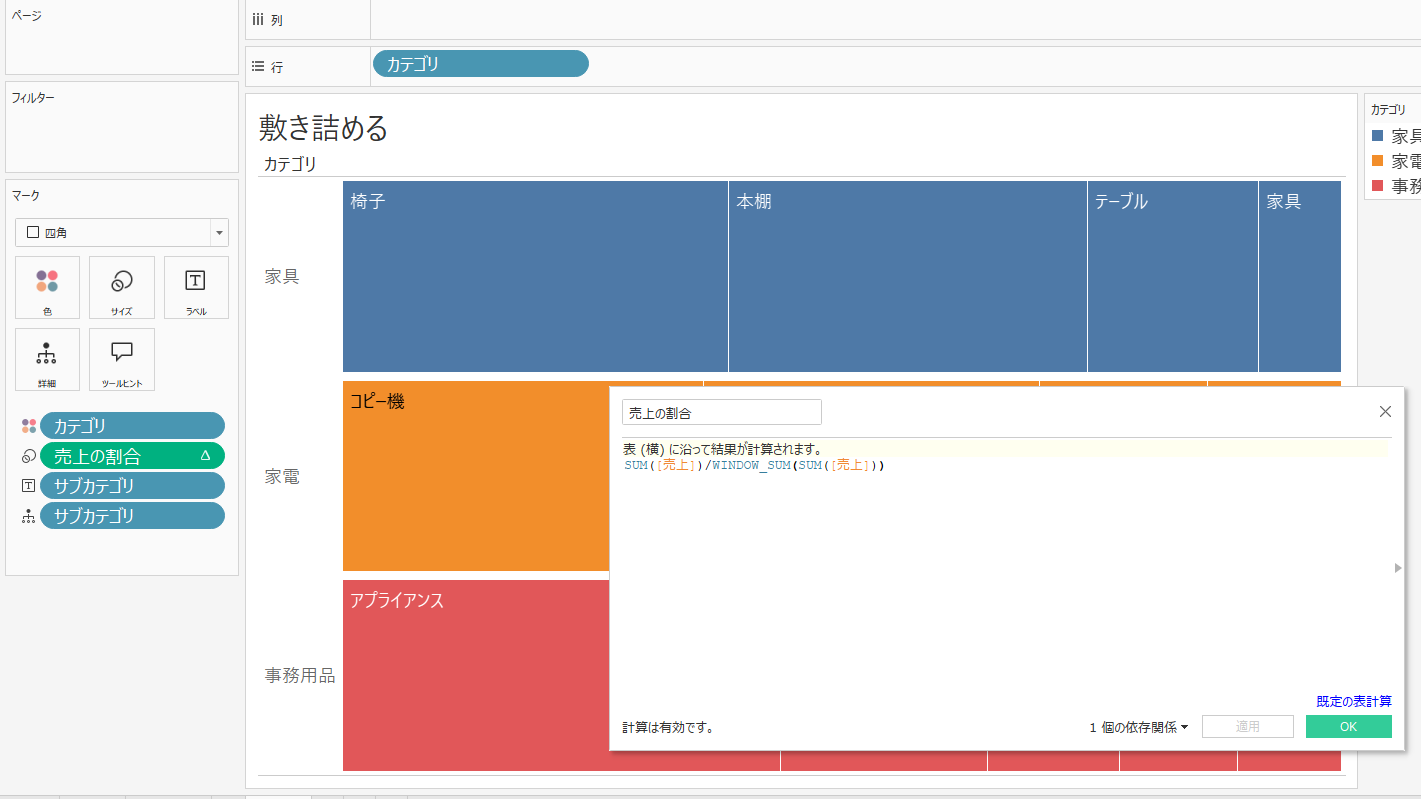Click the カテゴリ column header in view
1421x799 pixels.
290,164
